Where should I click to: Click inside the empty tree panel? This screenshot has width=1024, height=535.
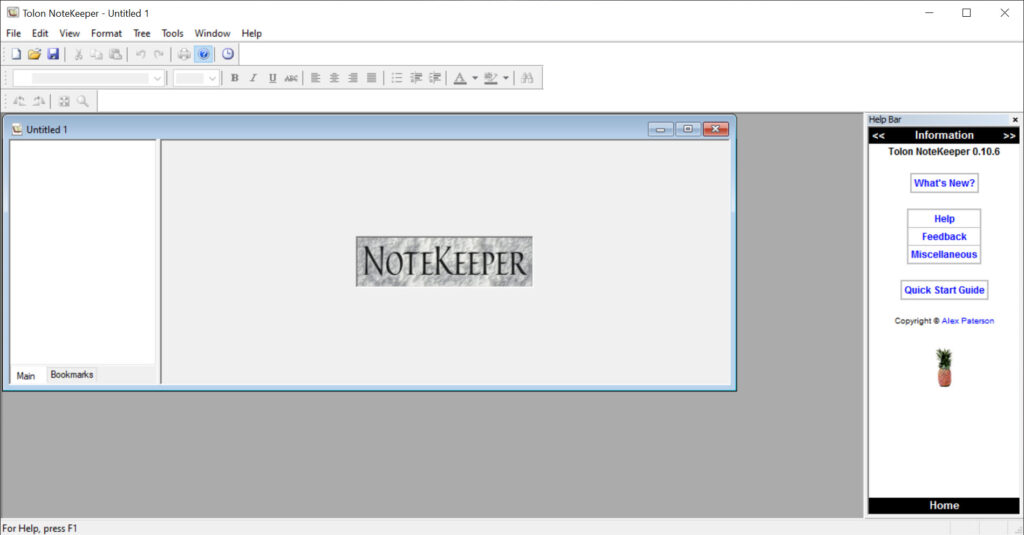point(83,251)
